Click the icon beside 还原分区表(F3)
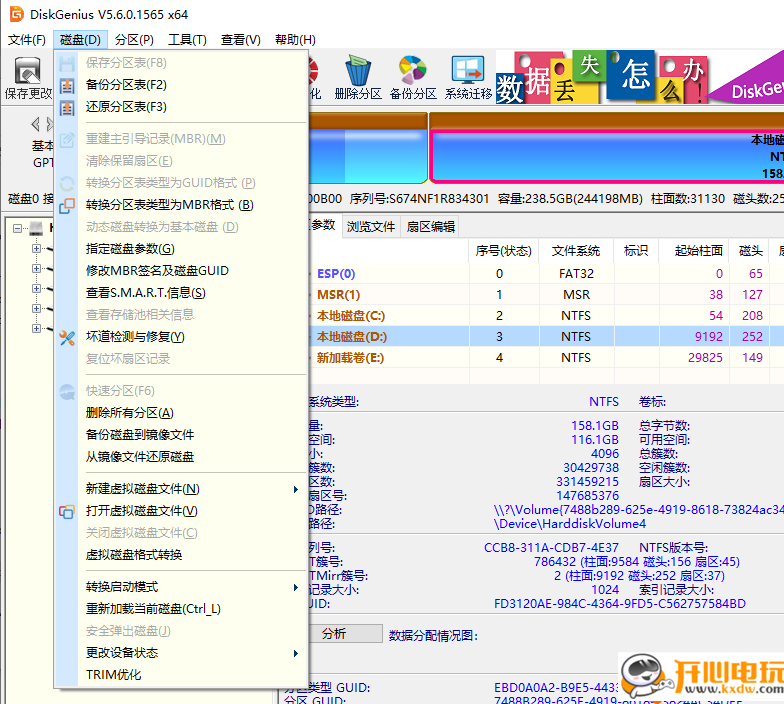The image size is (784, 704). [67, 107]
